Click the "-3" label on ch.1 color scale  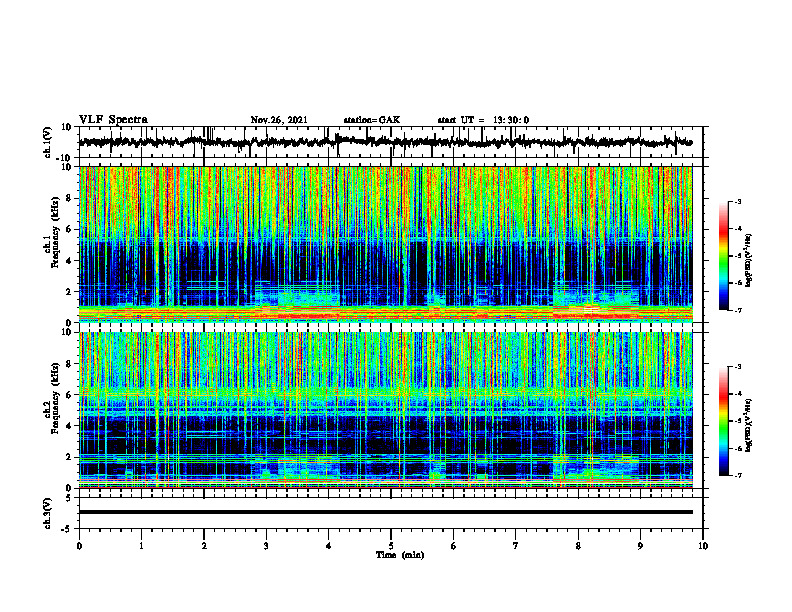pos(738,201)
